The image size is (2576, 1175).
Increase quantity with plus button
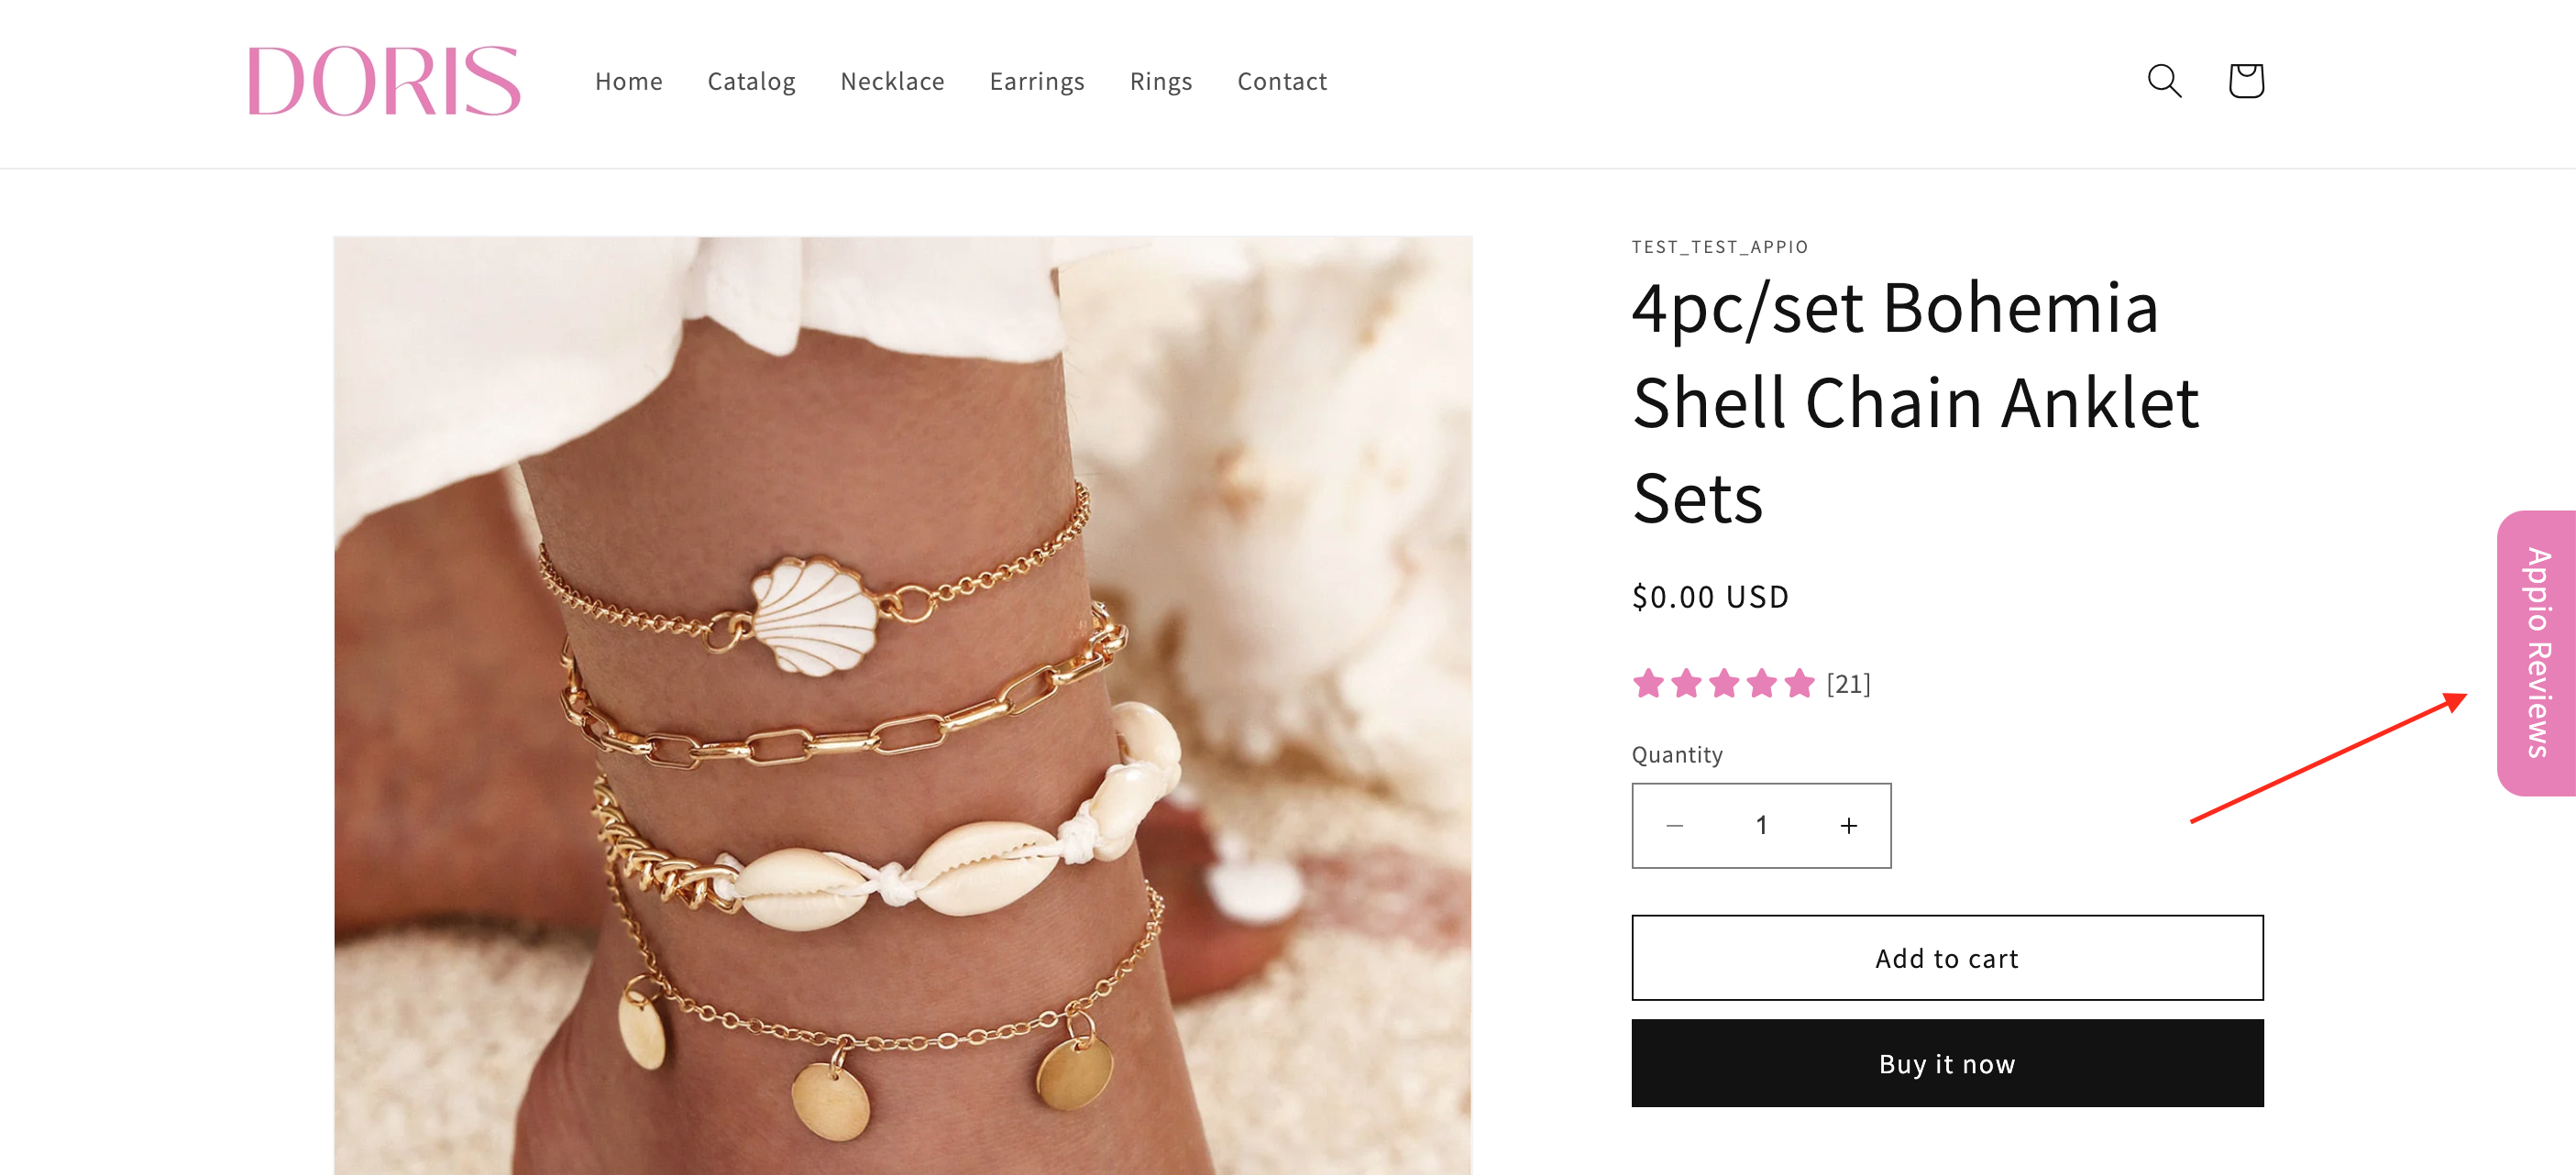point(1849,825)
